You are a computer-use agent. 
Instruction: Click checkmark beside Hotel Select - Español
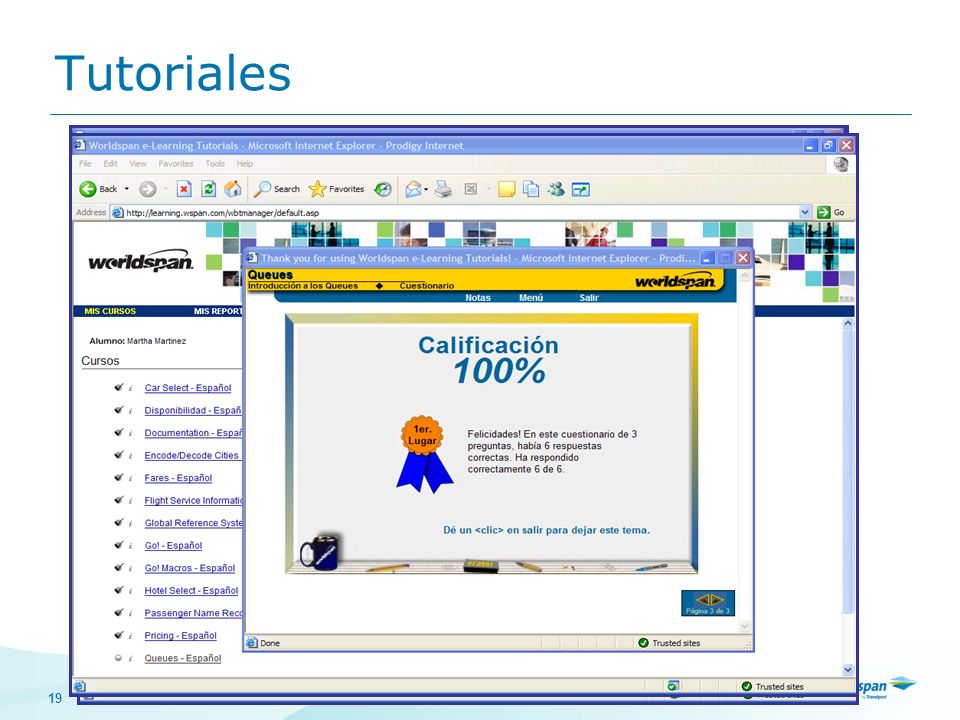point(118,590)
